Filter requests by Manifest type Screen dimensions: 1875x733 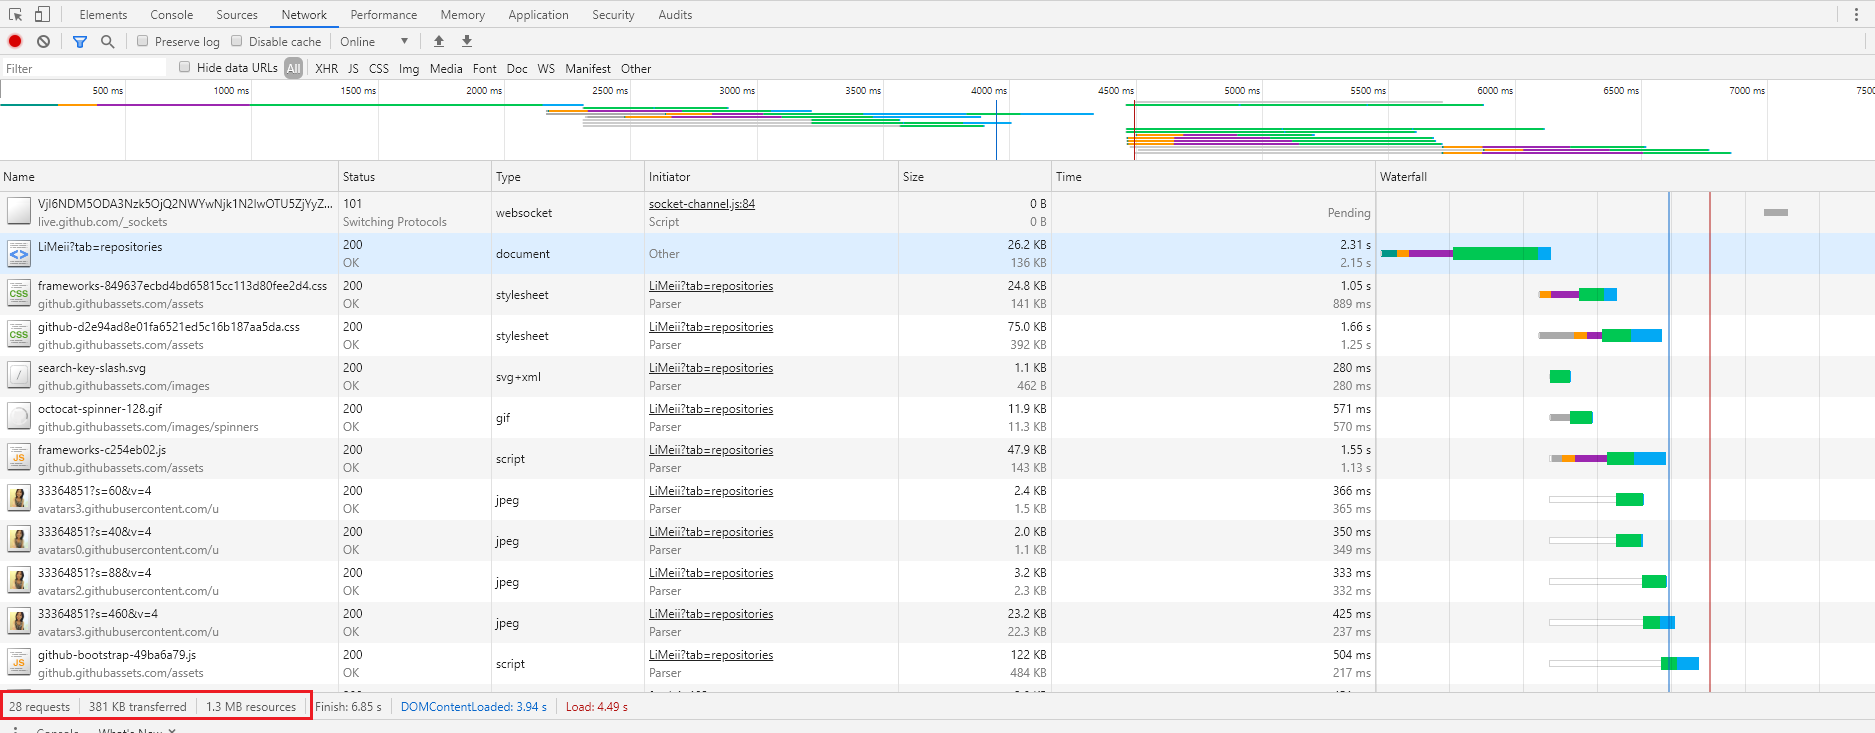pos(588,68)
